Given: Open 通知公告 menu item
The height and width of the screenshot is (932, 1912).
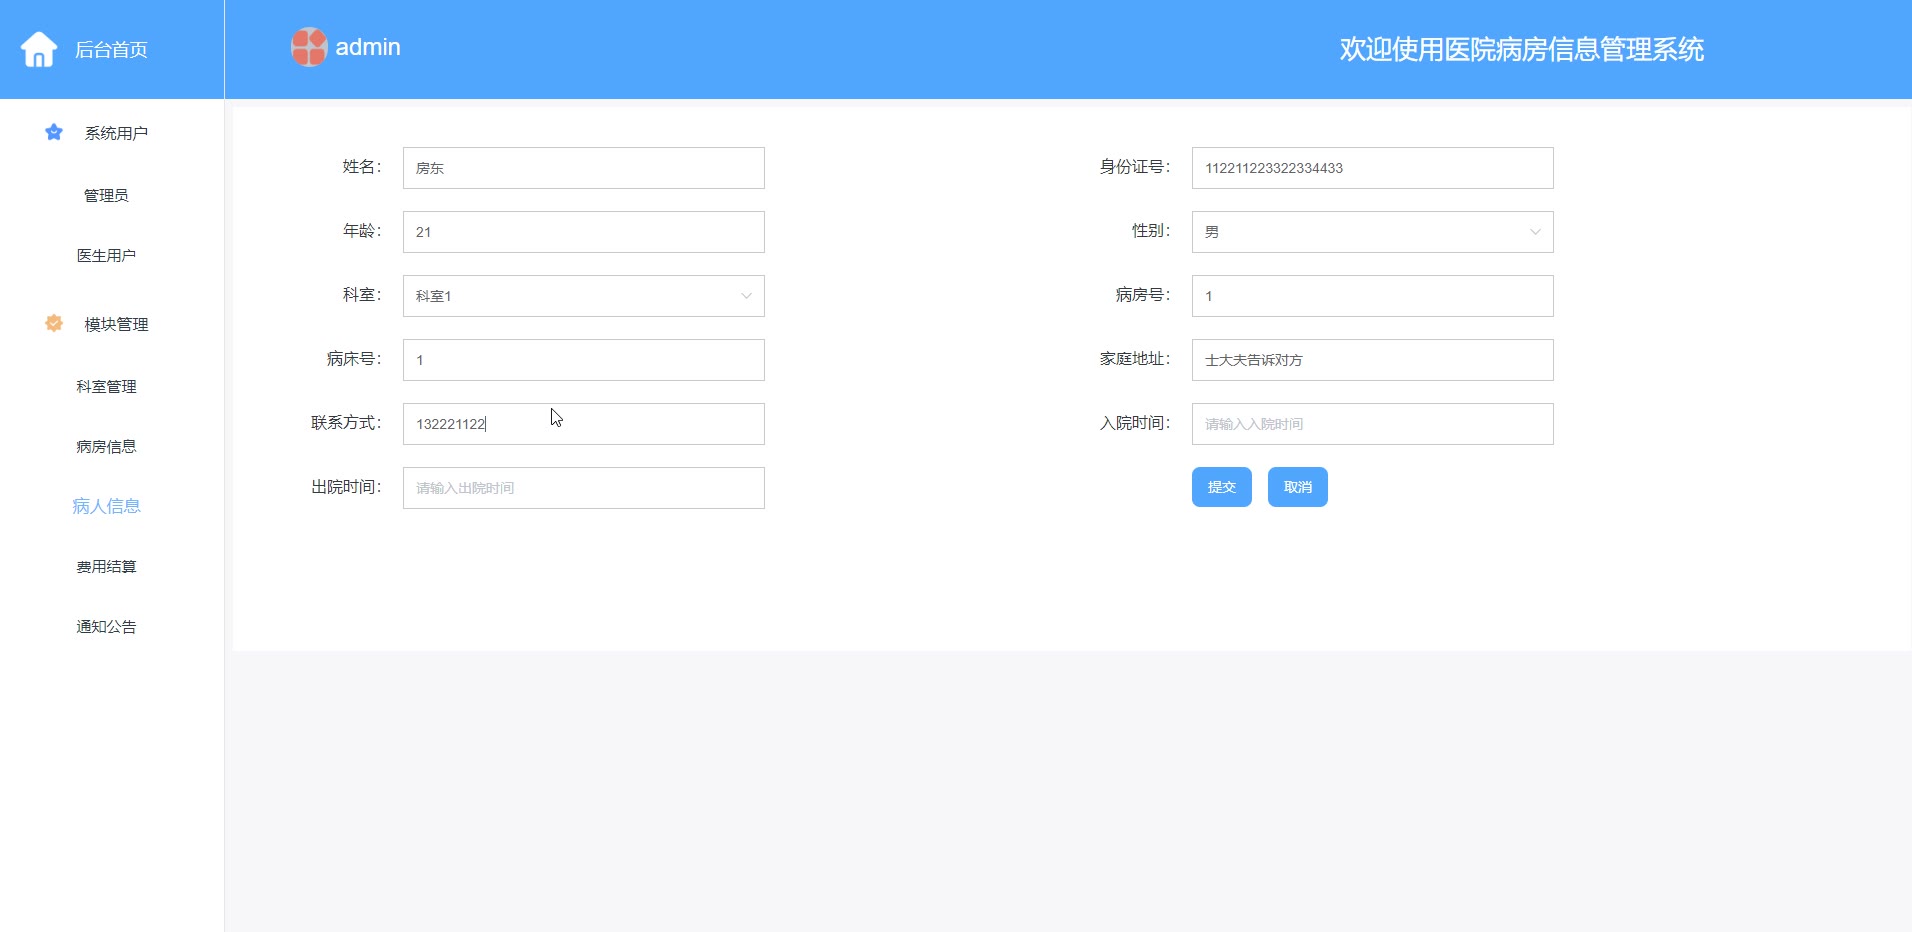Looking at the screenshot, I should click(106, 626).
